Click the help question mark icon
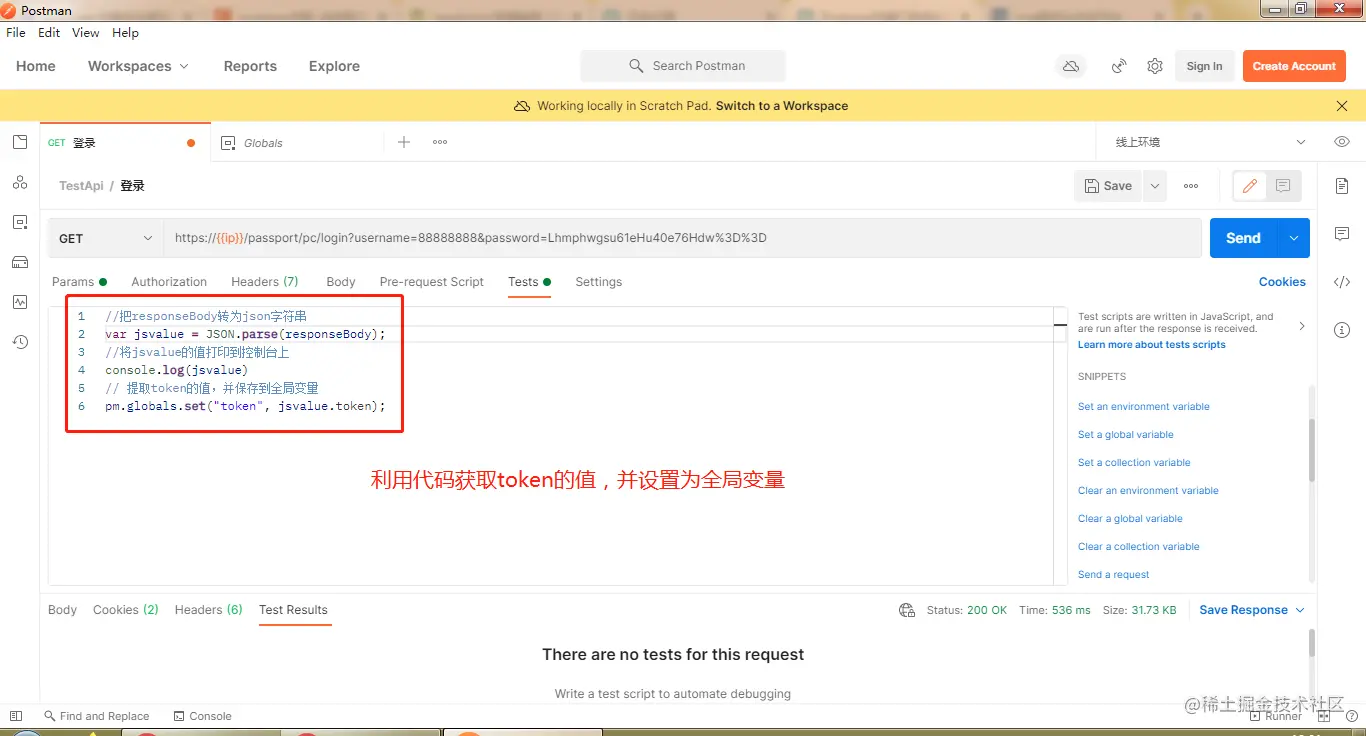 click(x=1352, y=716)
